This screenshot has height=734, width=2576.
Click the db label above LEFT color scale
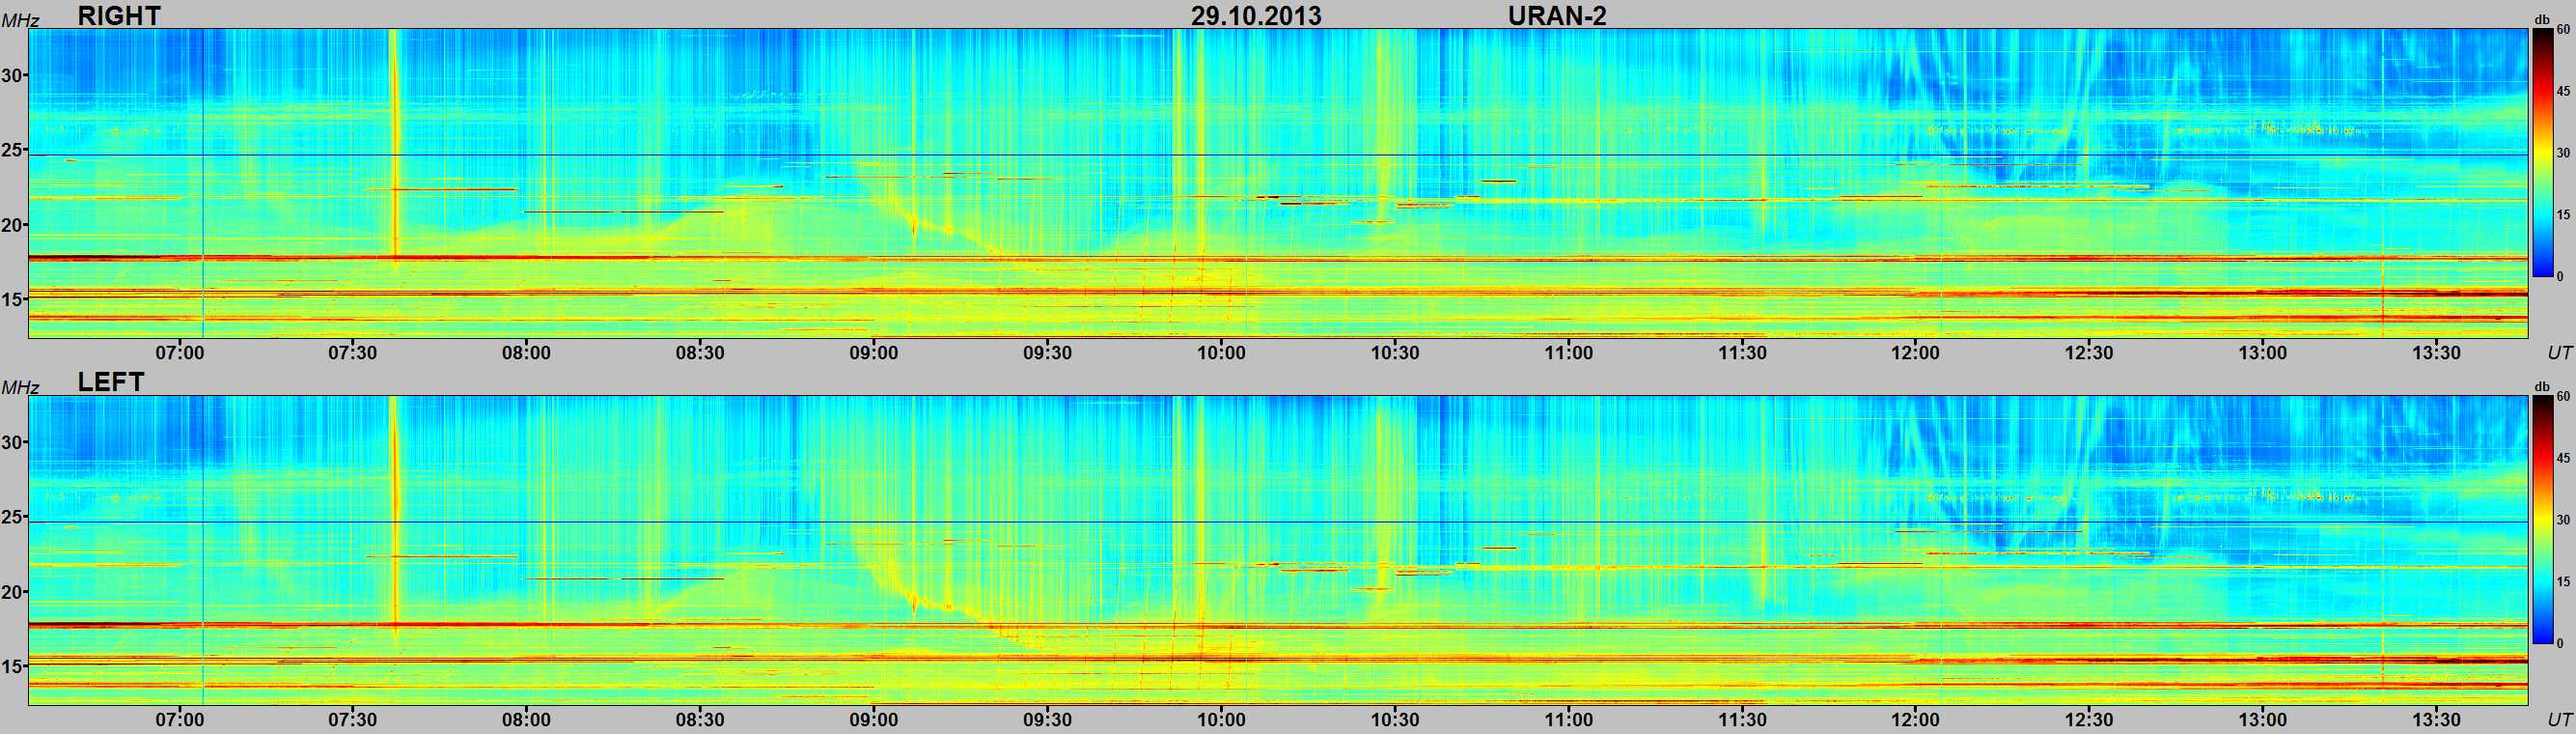click(x=2541, y=386)
